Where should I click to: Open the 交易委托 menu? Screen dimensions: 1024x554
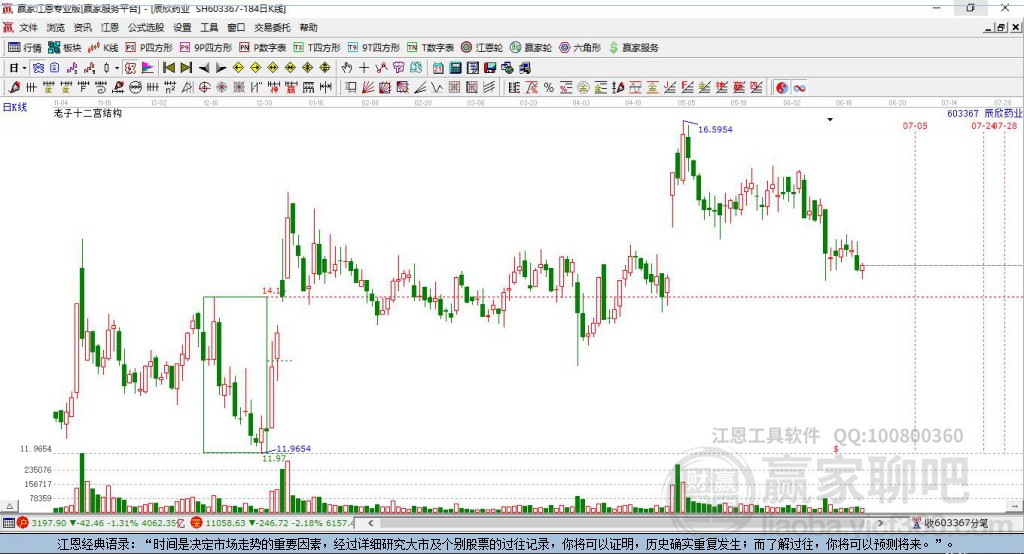click(272, 27)
